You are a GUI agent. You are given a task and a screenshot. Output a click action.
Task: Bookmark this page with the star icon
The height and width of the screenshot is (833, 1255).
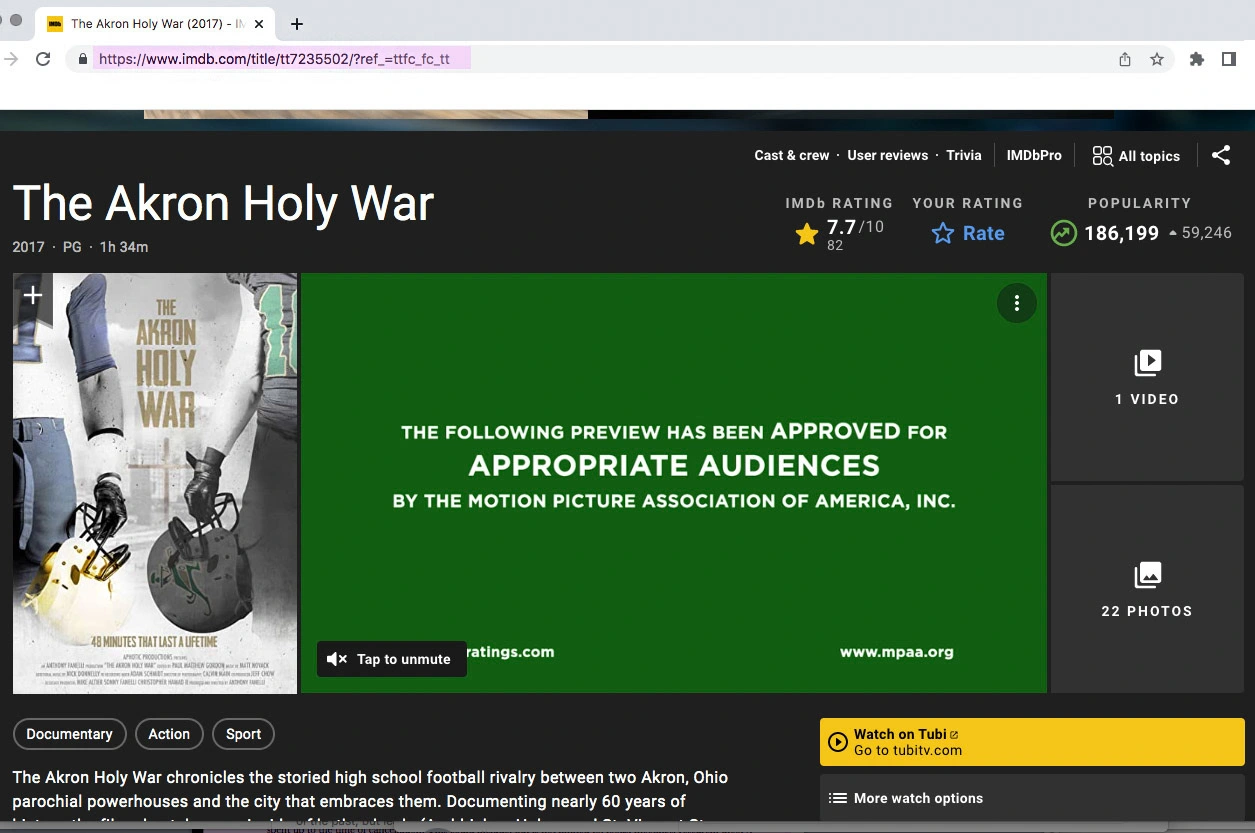[x=1157, y=59]
